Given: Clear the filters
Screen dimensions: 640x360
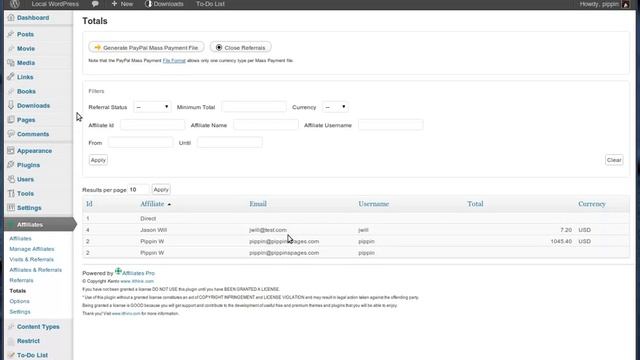Looking at the screenshot, I should click(x=614, y=160).
